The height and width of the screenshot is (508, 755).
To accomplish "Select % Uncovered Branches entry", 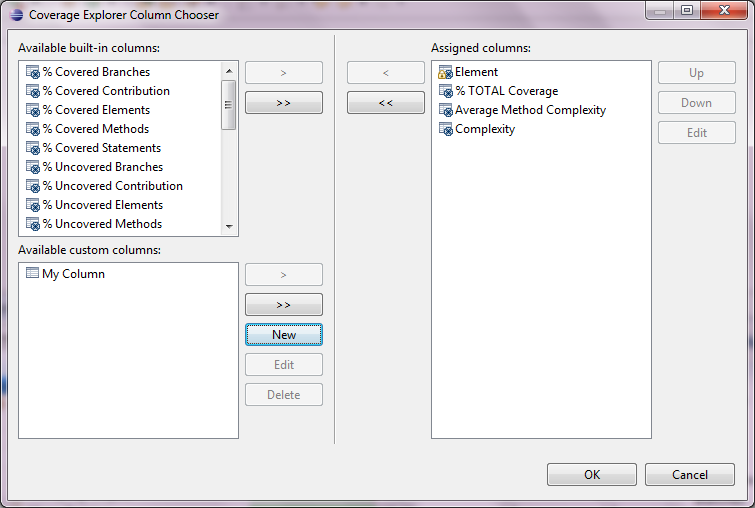I will coord(102,167).
